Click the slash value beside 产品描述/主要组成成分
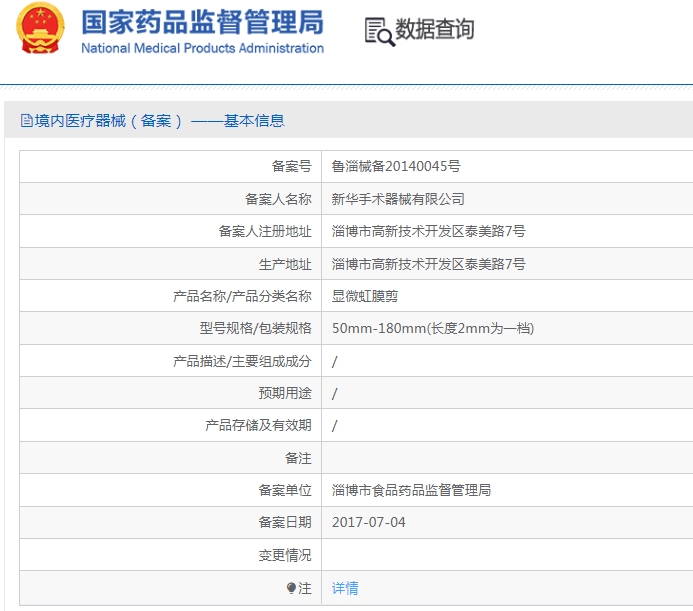The height and width of the screenshot is (611, 693). click(335, 361)
